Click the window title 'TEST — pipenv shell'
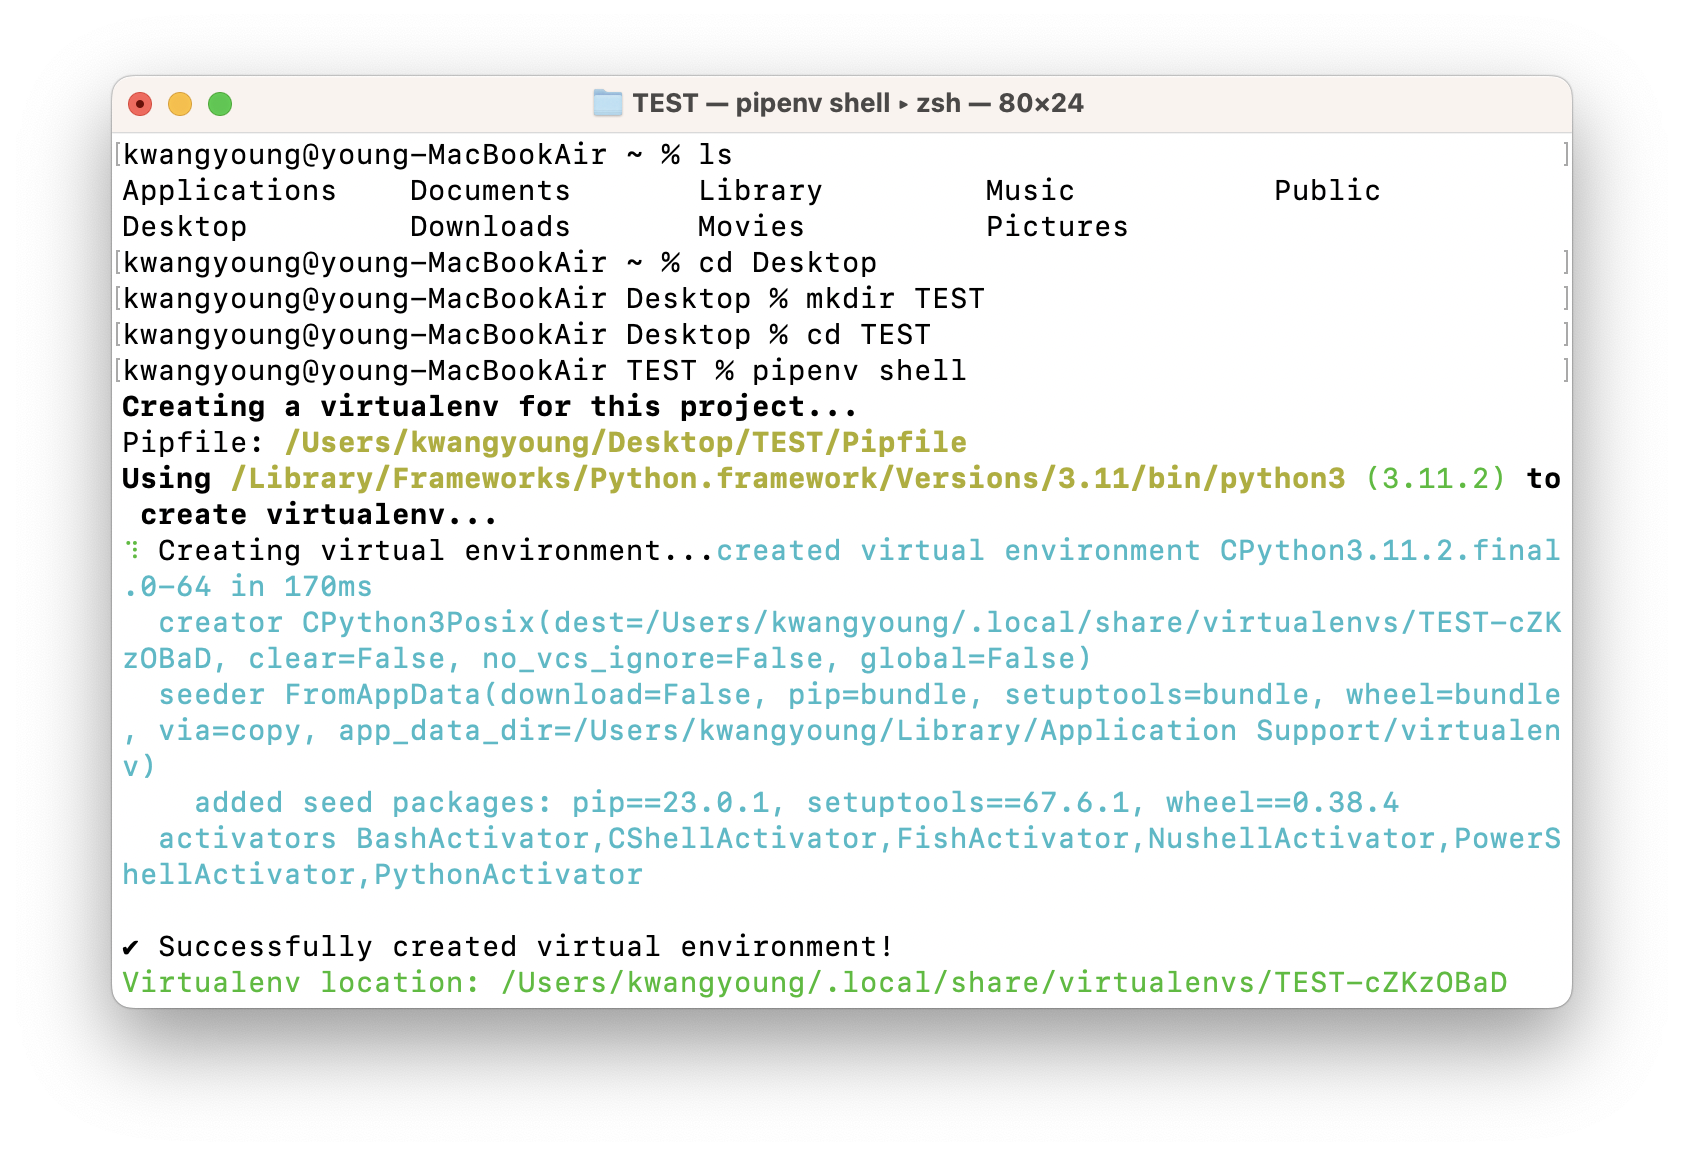 point(761,103)
